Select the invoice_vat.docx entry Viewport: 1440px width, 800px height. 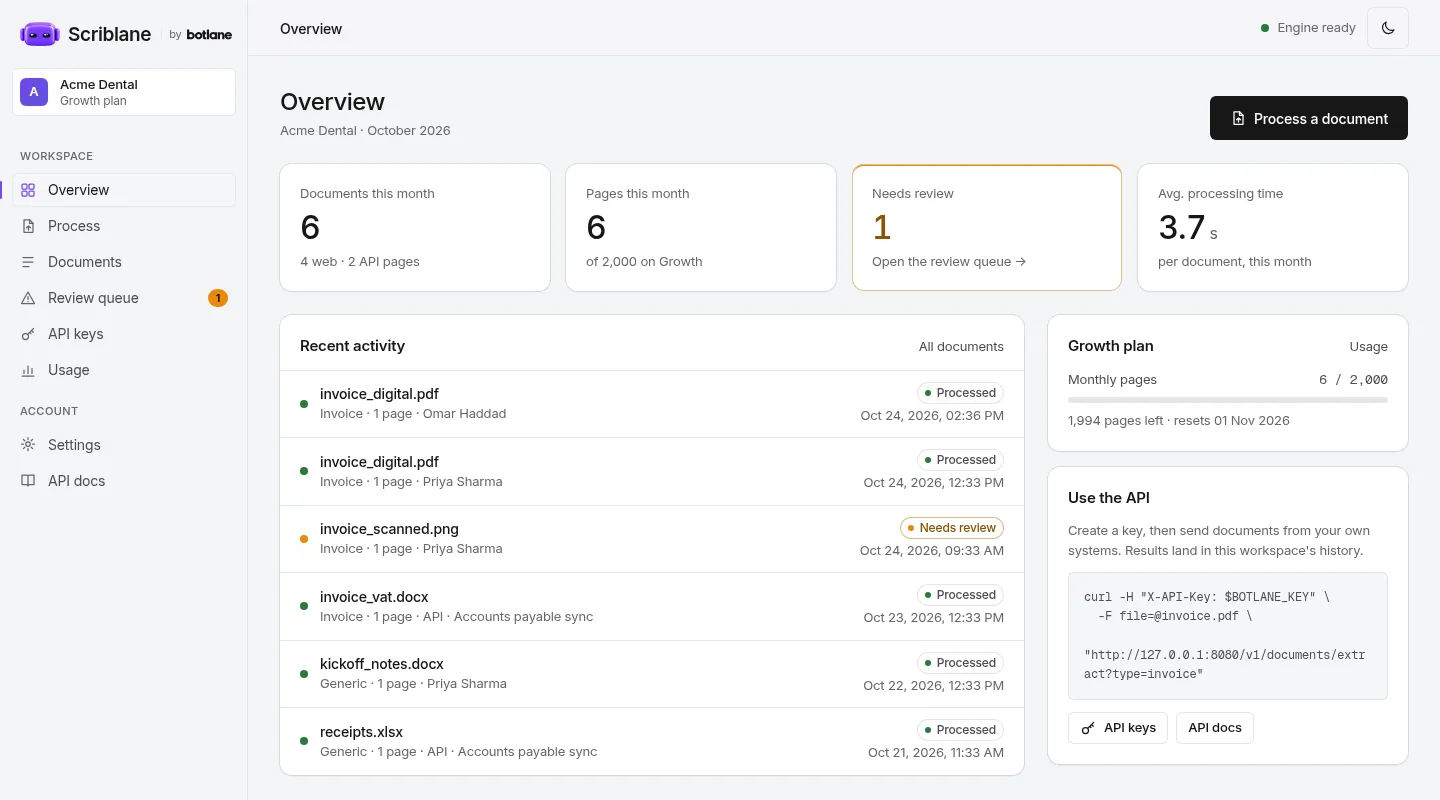coord(652,606)
